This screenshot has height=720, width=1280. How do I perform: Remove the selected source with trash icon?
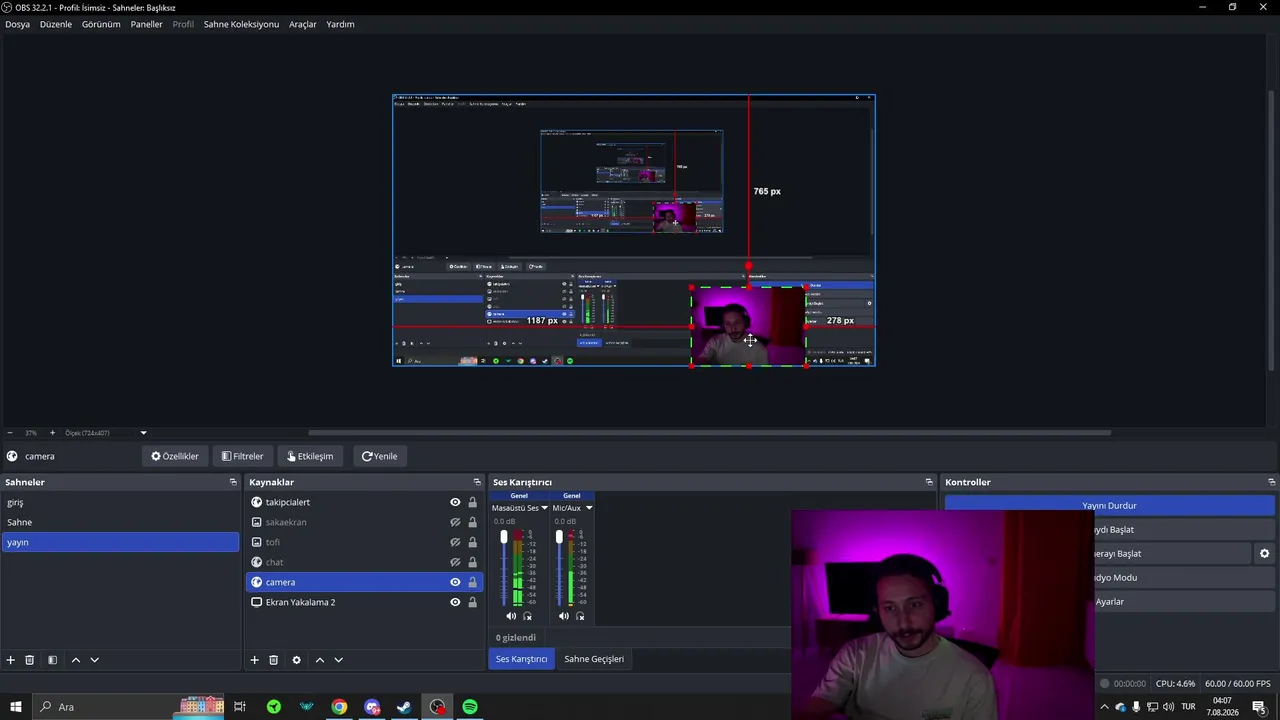pyautogui.click(x=273, y=660)
